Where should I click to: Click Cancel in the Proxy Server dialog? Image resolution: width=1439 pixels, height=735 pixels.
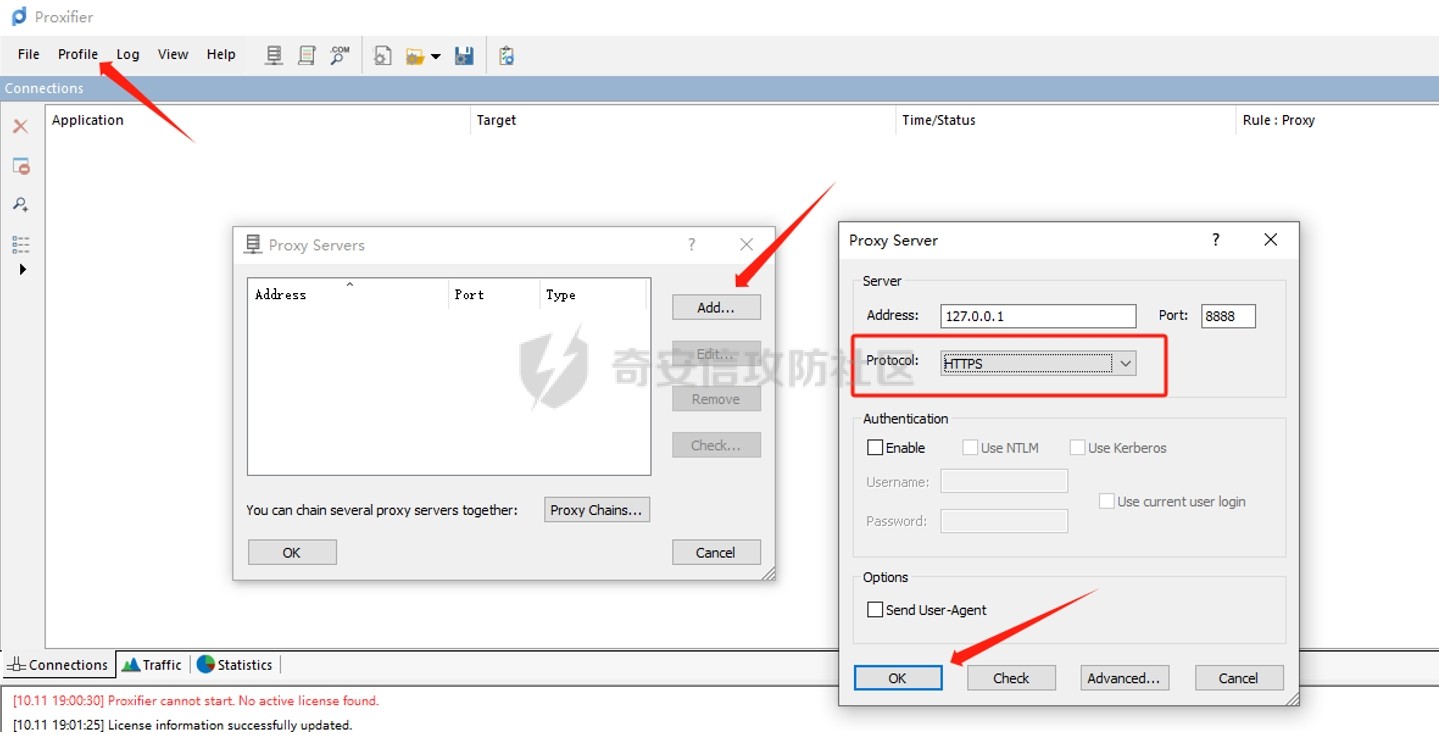(1239, 678)
